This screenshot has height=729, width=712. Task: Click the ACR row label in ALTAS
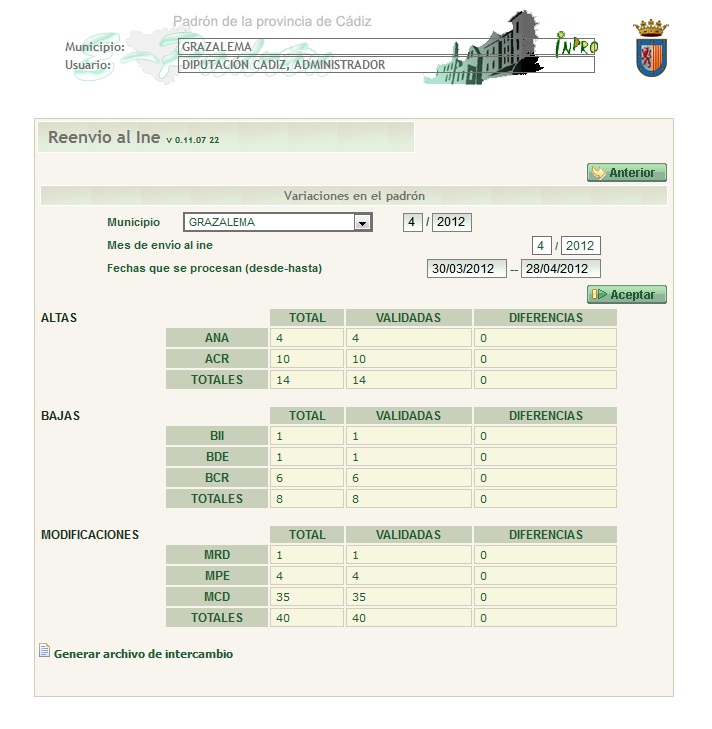point(217,359)
